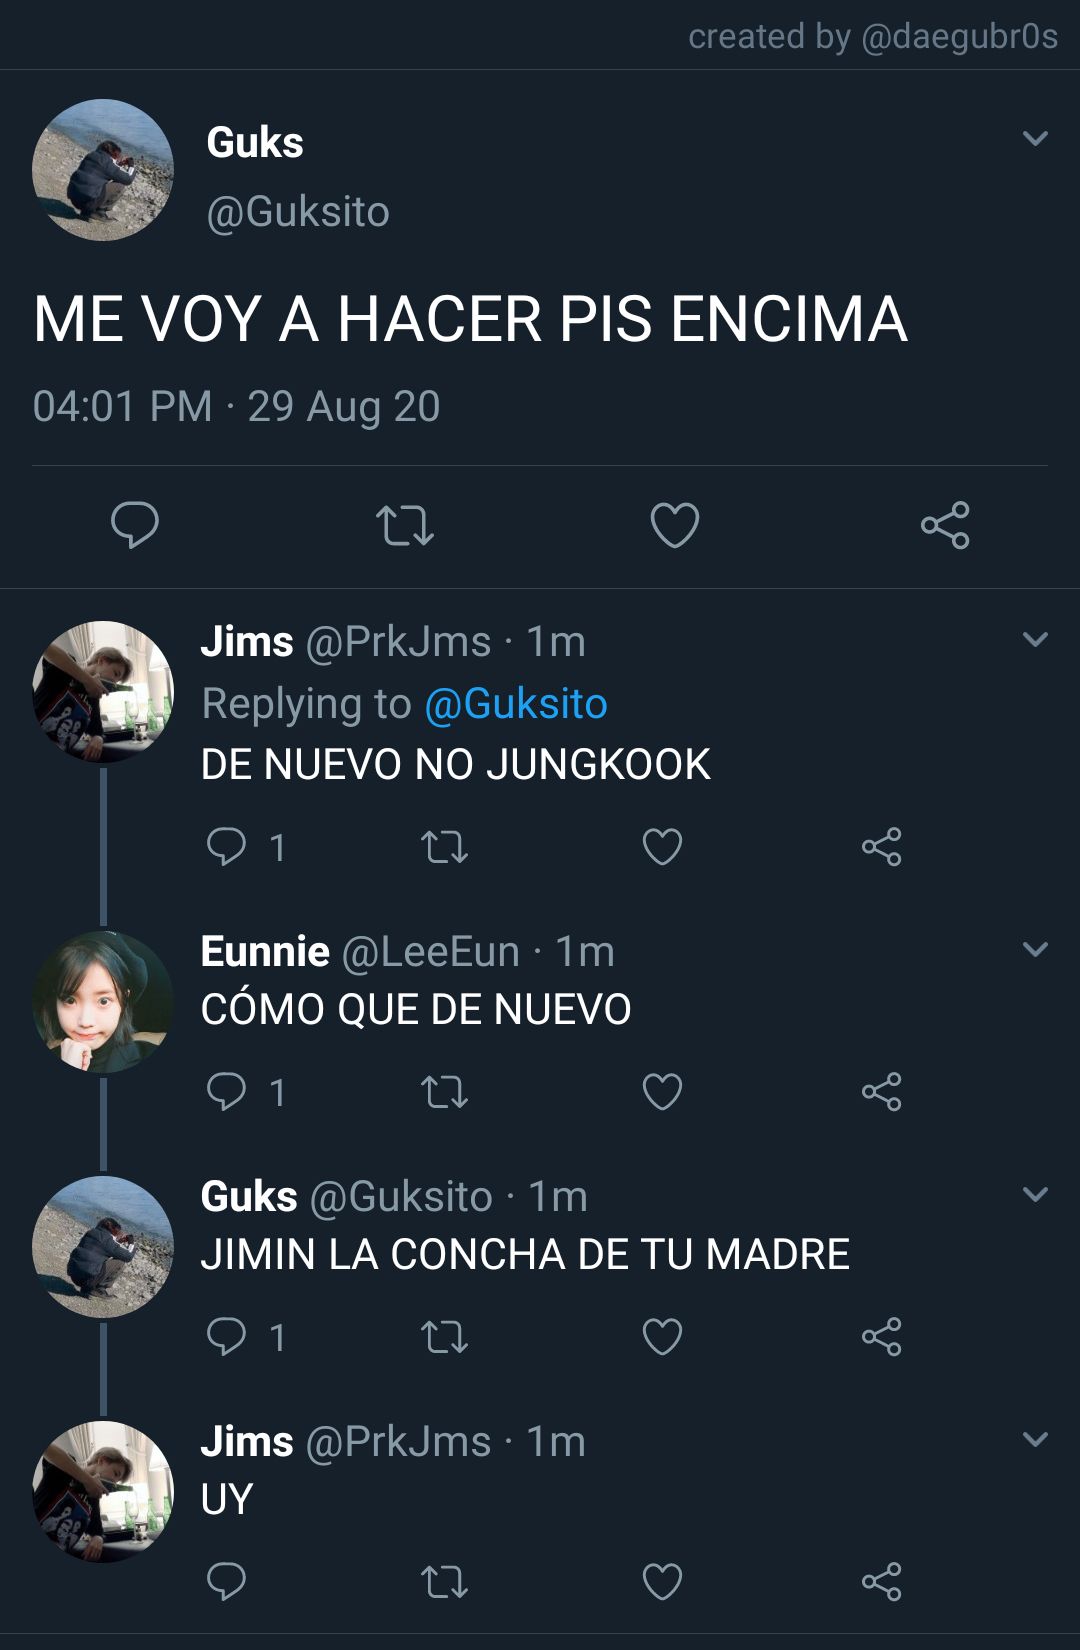Reply to Jims' UY tweet
The height and width of the screenshot is (1650, 1080).
[226, 1582]
